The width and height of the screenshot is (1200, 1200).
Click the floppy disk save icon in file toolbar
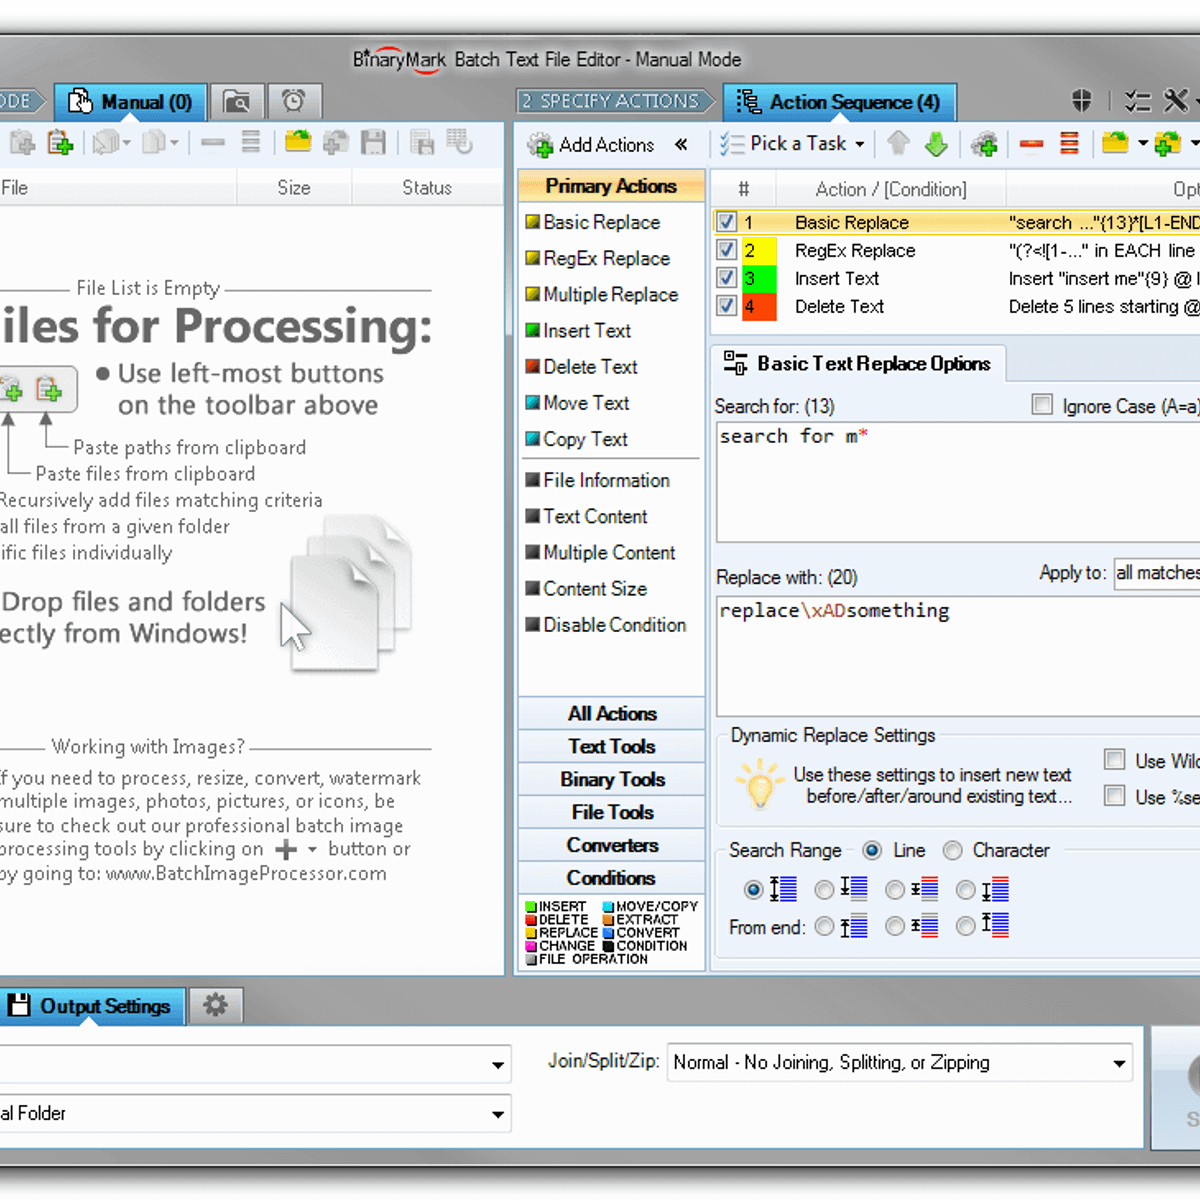(x=373, y=143)
